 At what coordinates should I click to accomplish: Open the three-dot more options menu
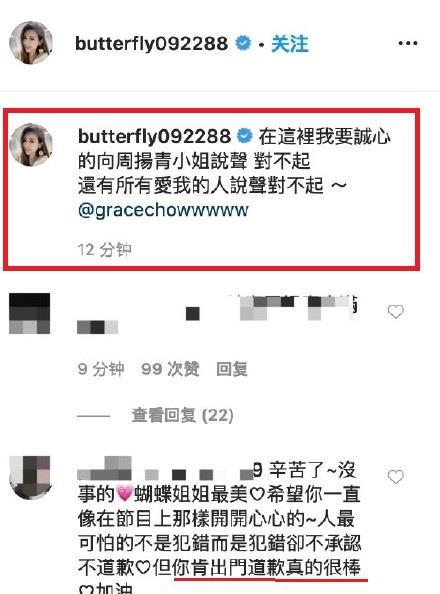(408, 43)
